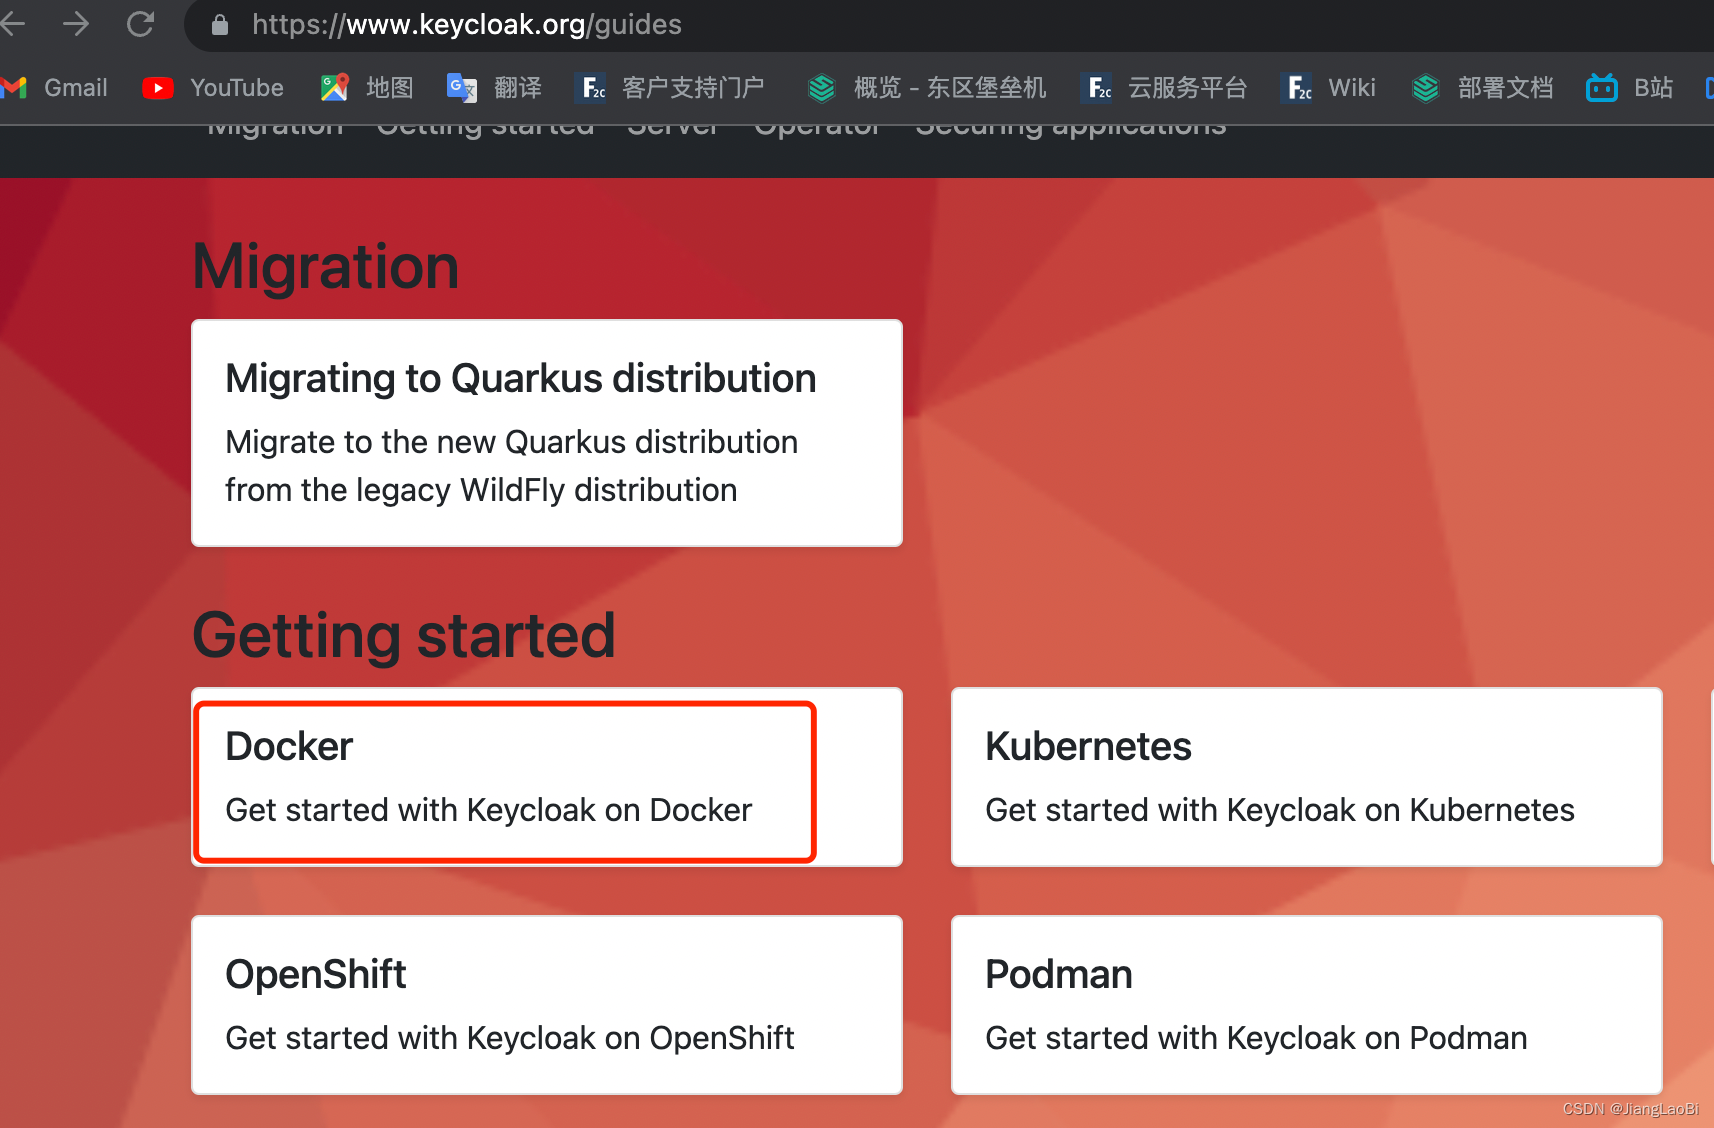
Task: Open the YouTube bookmark
Action: (212, 88)
